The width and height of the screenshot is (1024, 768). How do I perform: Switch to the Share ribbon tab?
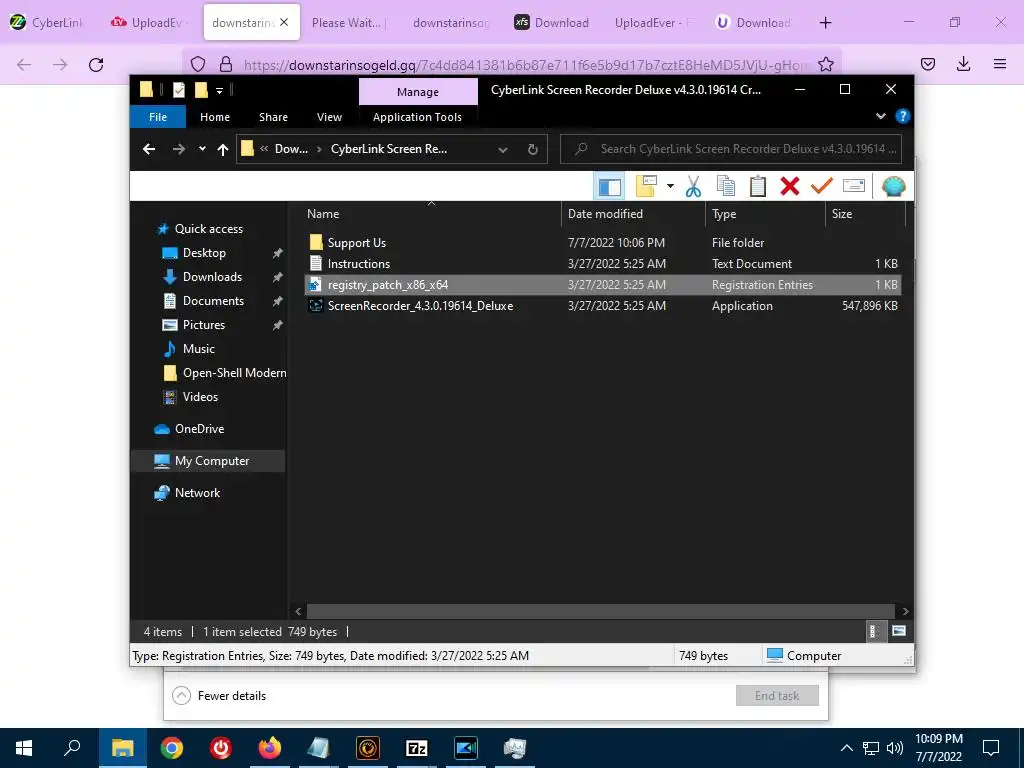(273, 117)
